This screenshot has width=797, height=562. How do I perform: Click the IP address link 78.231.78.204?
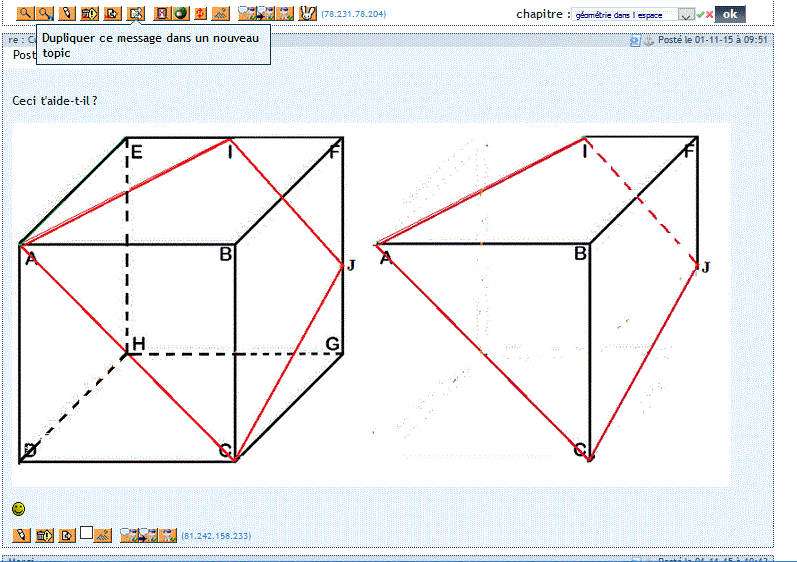click(353, 15)
